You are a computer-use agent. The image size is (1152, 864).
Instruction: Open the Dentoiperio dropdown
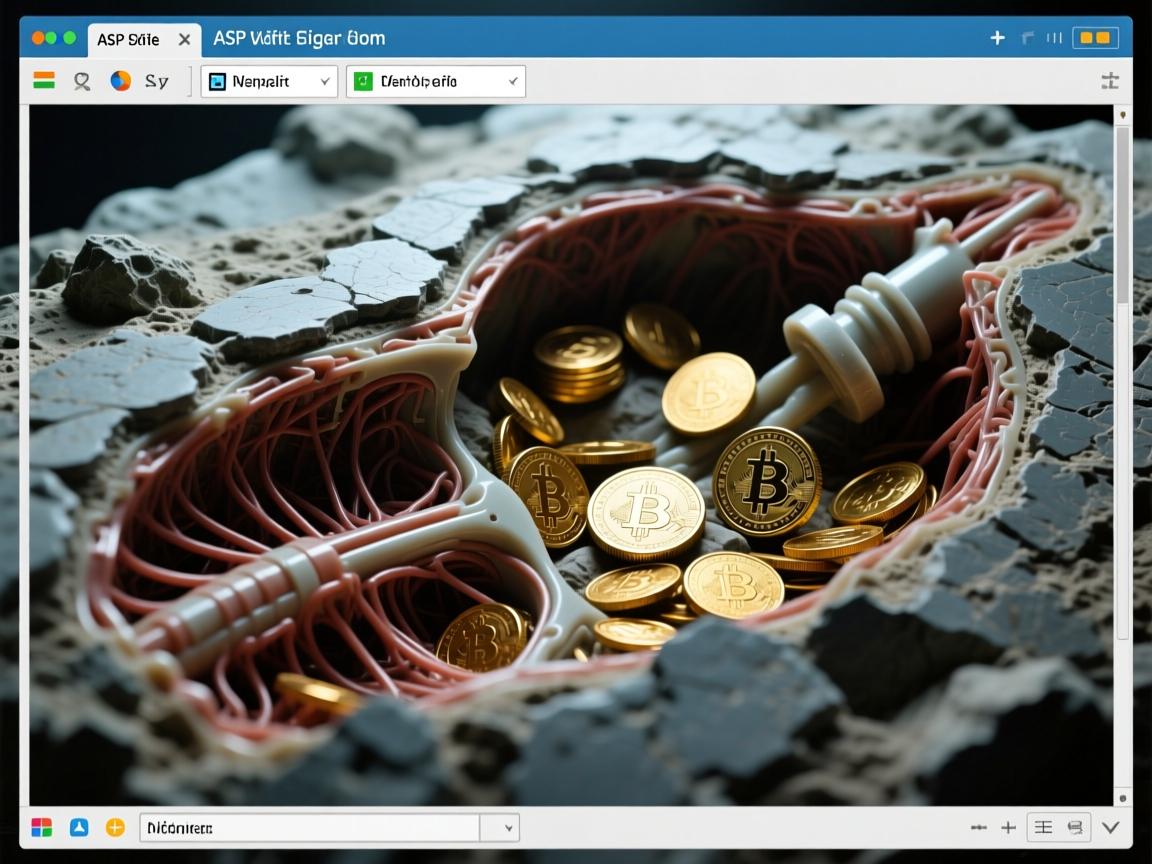tap(435, 82)
